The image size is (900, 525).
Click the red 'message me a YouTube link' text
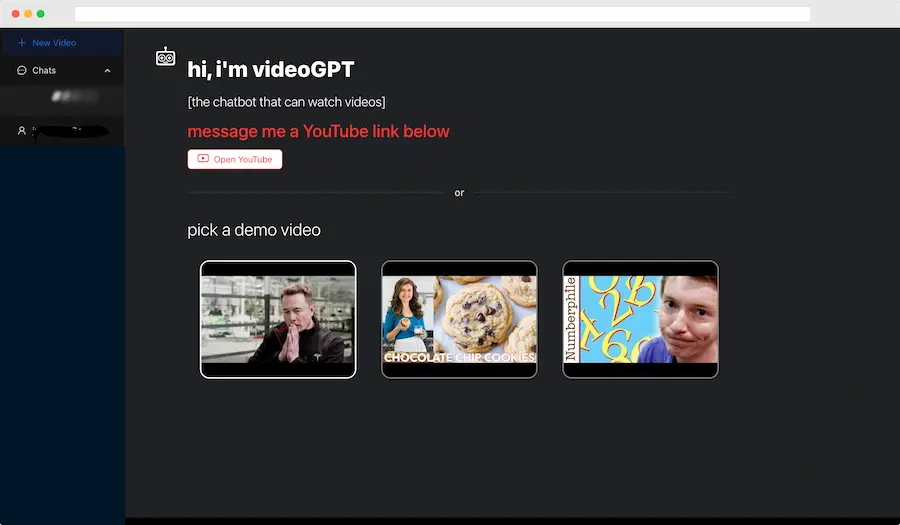[318, 131]
